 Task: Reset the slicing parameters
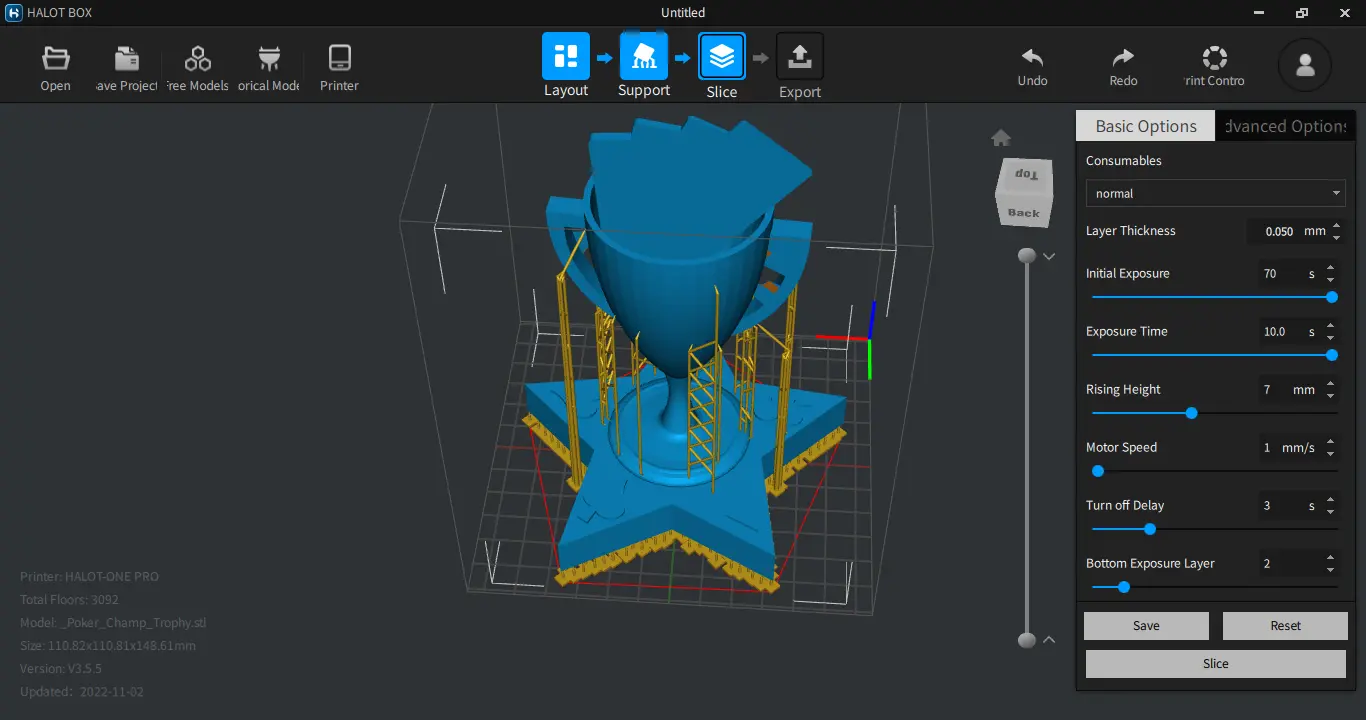1285,626
